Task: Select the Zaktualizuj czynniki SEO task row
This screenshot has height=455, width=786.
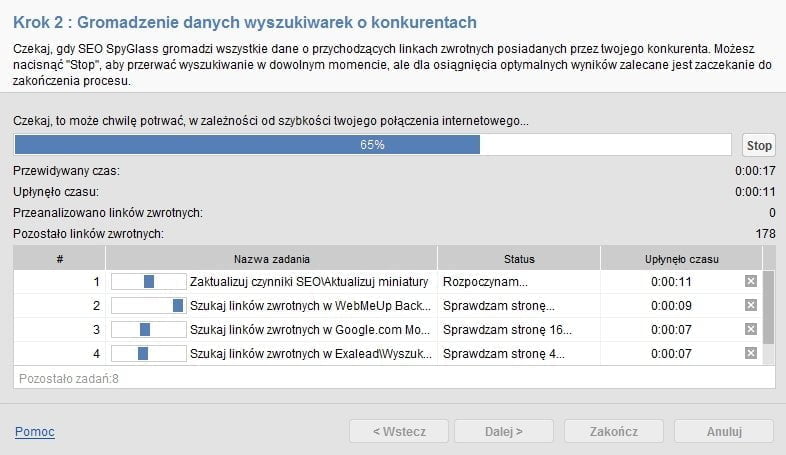Action: coord(308,281)
